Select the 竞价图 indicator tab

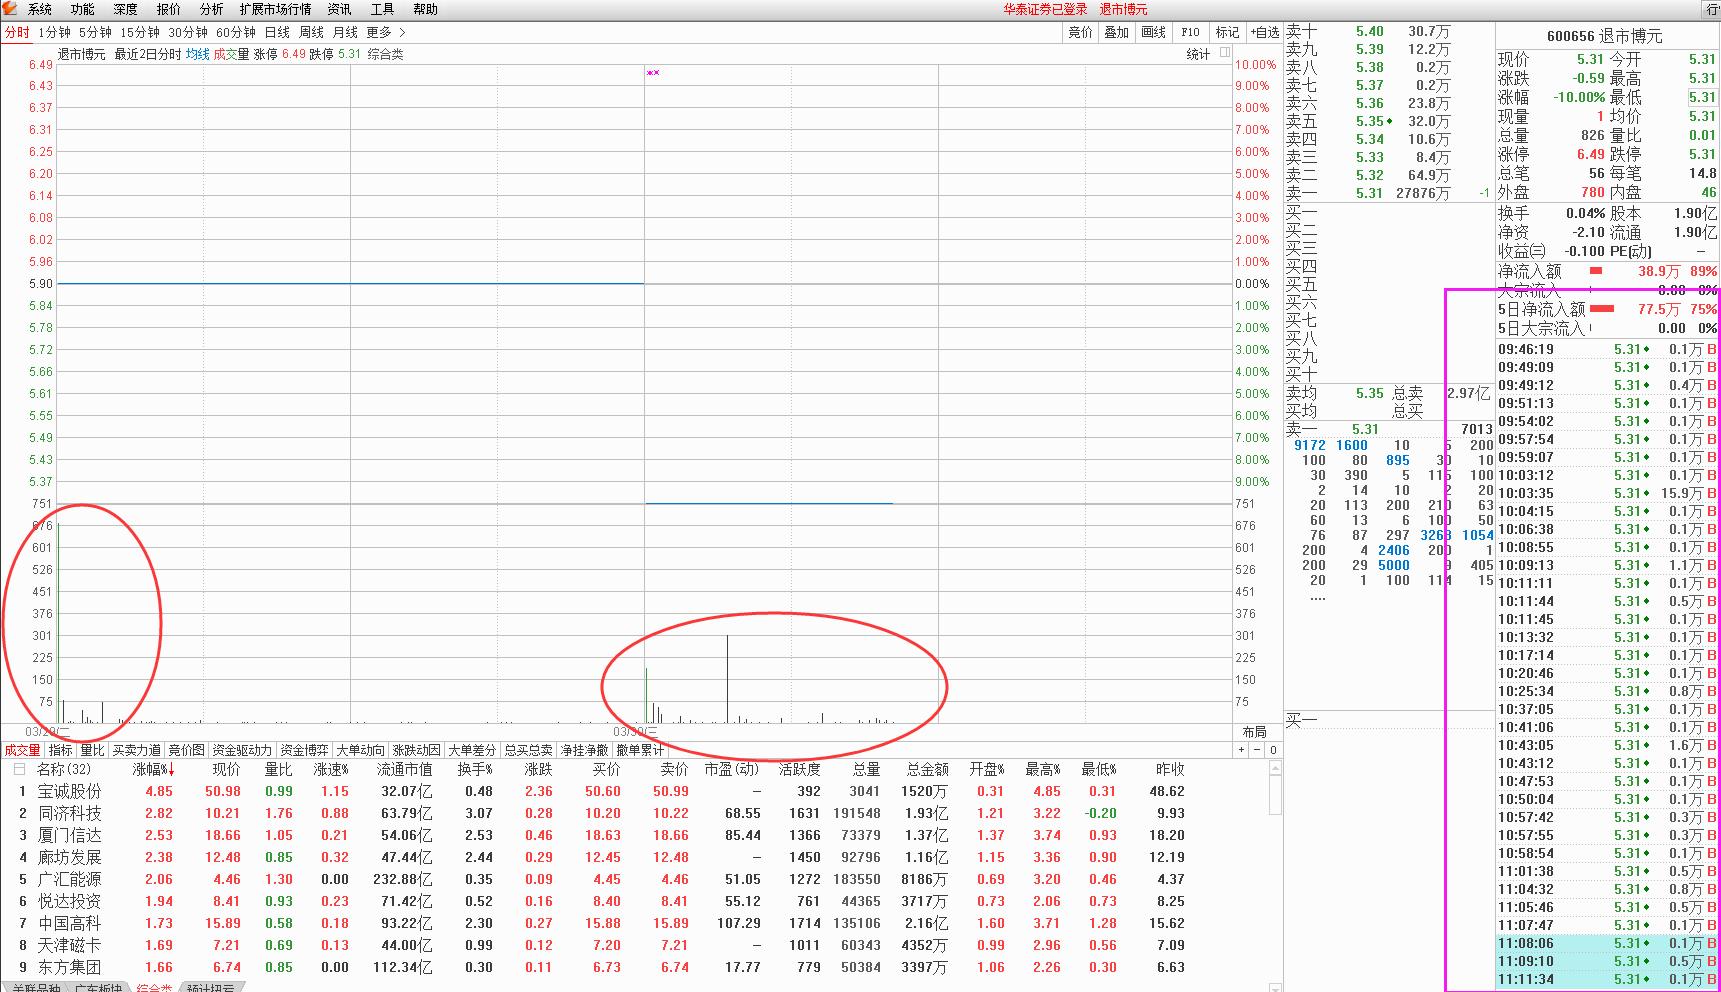pos(186,750)
